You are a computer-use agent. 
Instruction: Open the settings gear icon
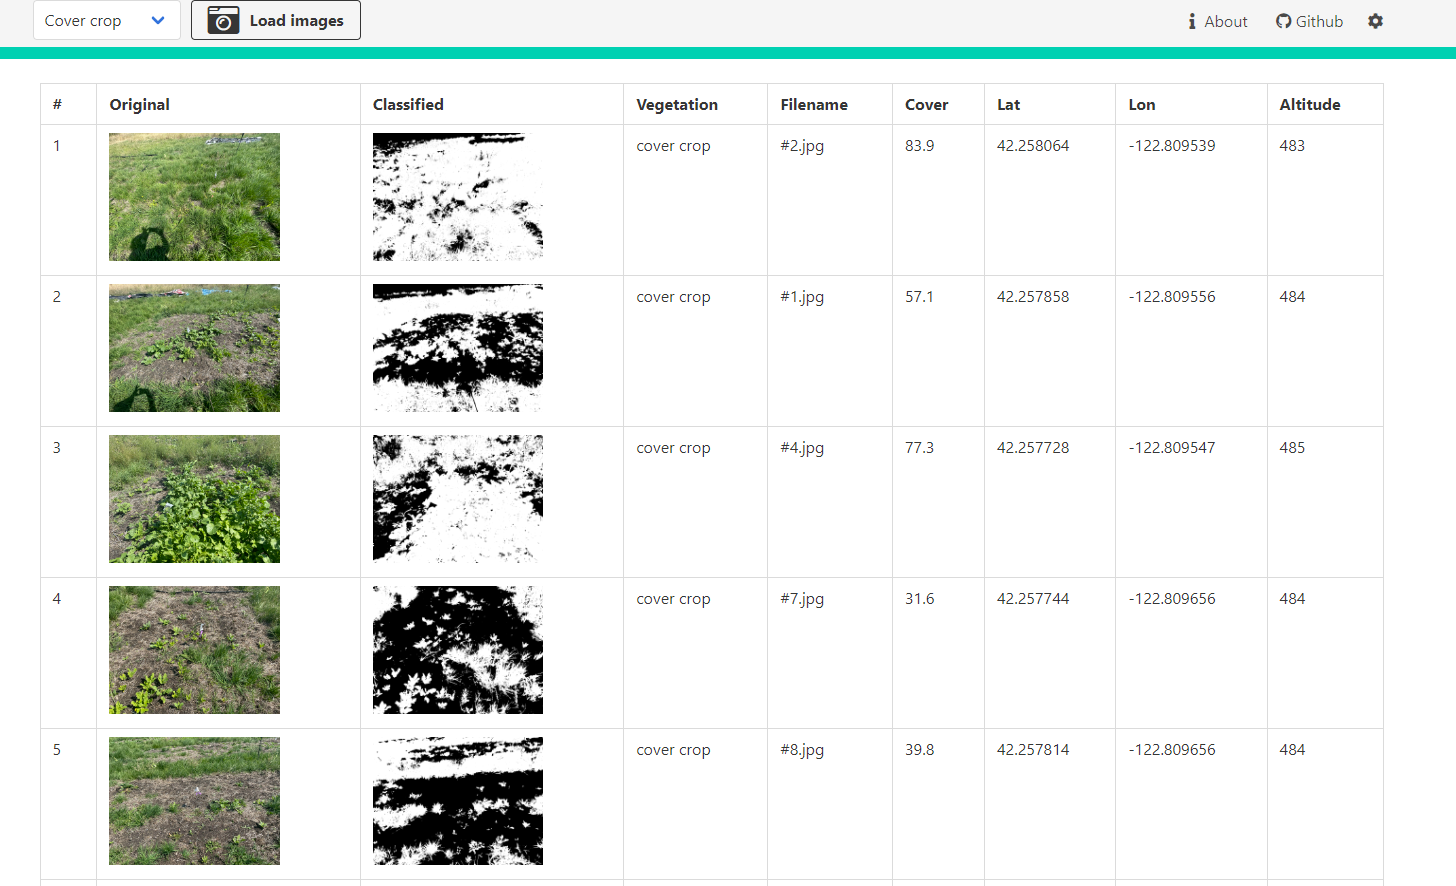(1375, 21)
